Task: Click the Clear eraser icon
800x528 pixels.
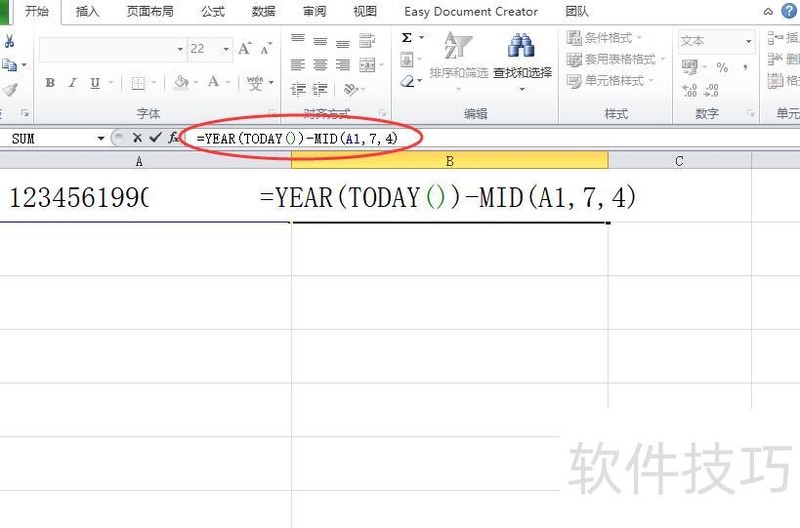Action: coord(407,81)
